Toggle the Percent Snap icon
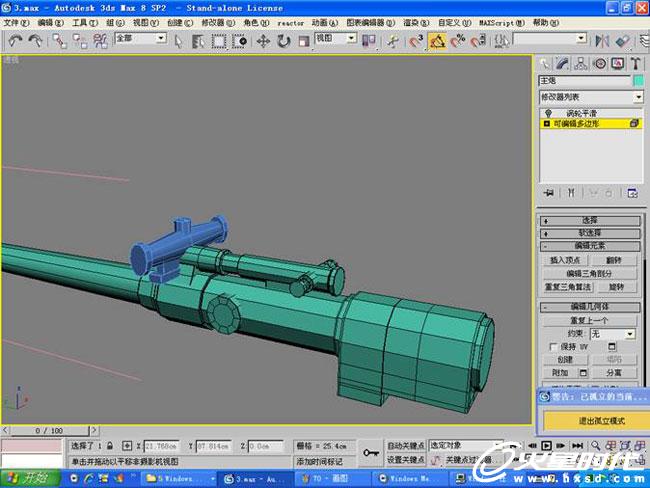This screenshot has width=650, height=488. [458, 41]
